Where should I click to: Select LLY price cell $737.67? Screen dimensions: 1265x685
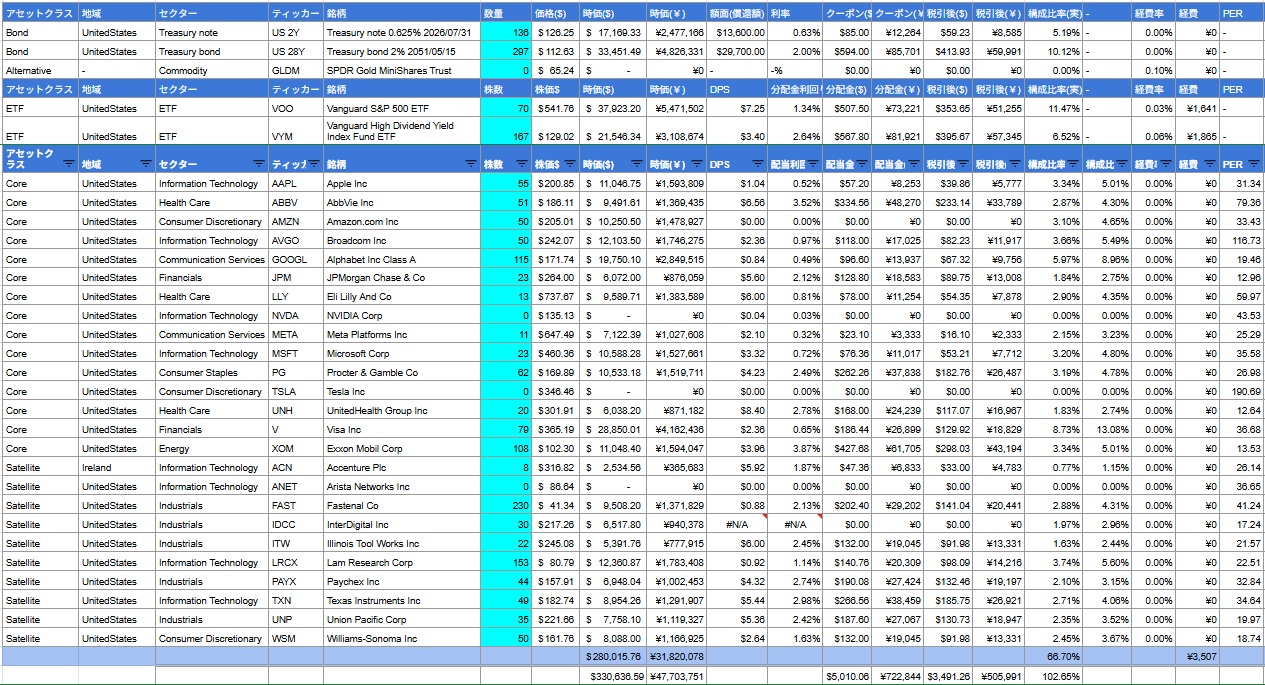[556, 297]
